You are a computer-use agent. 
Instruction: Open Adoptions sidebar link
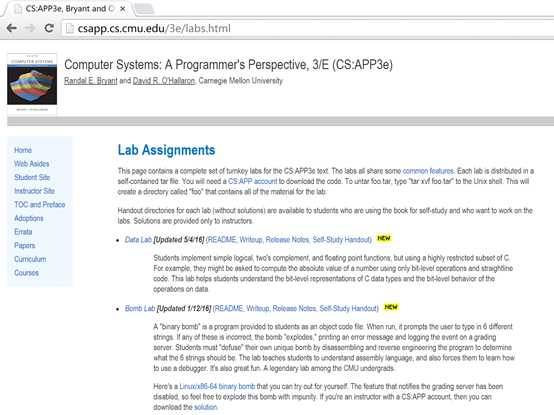pos(29,218)
